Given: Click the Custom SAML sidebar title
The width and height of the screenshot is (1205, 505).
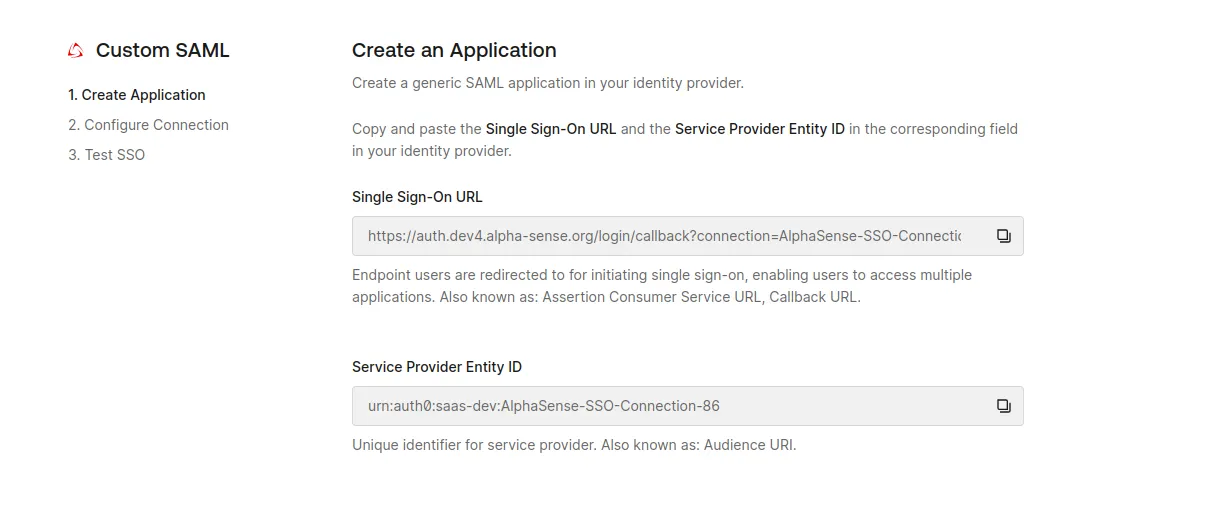Looking at the screenshot, I should pos(162,51).
